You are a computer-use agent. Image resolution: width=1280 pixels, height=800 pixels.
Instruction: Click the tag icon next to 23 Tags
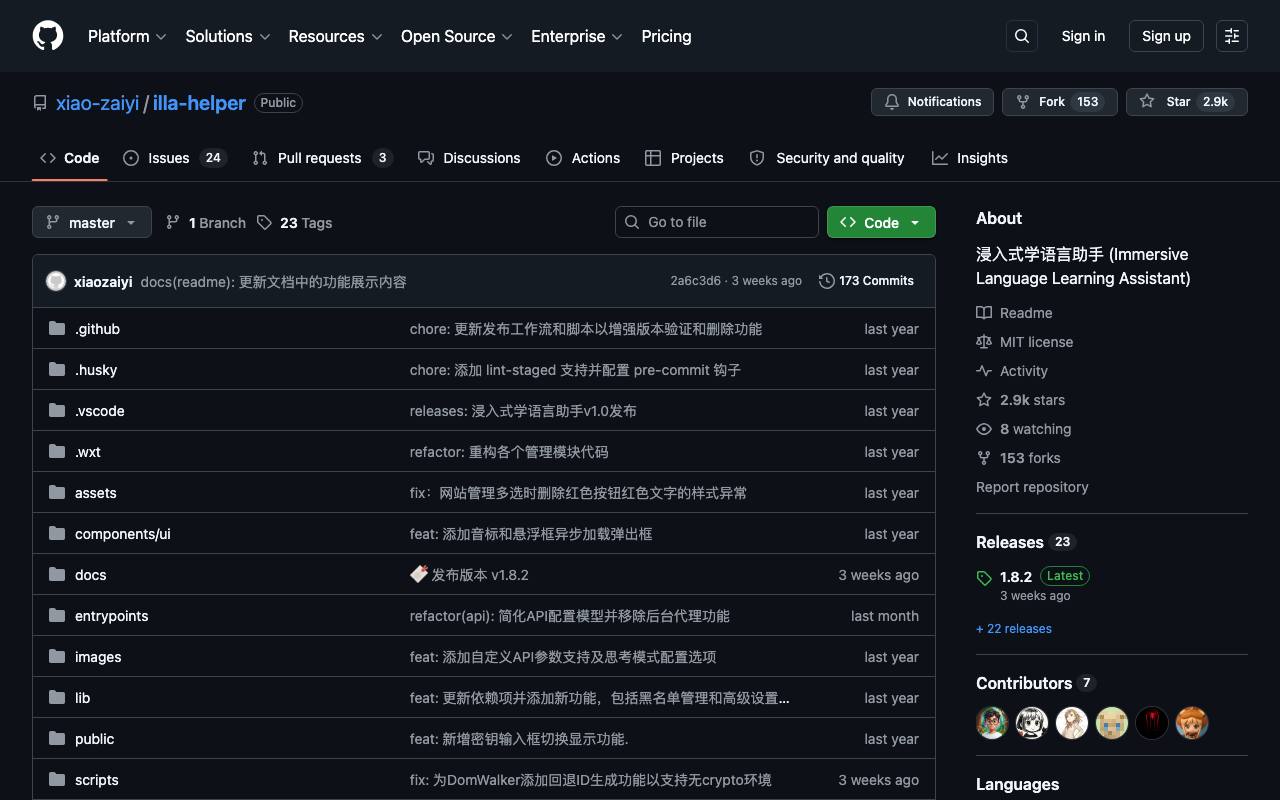coord(264,222)
